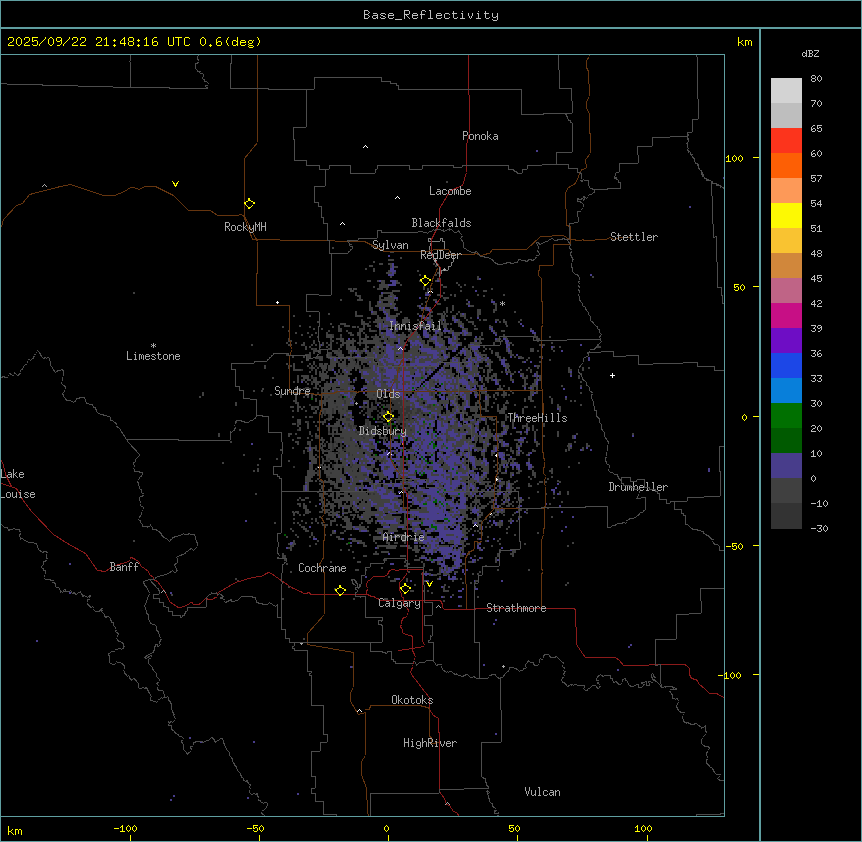This screenshot has width=862, height=842.
Task: Click the Ponoka city label
Action: tap(480, 136)
